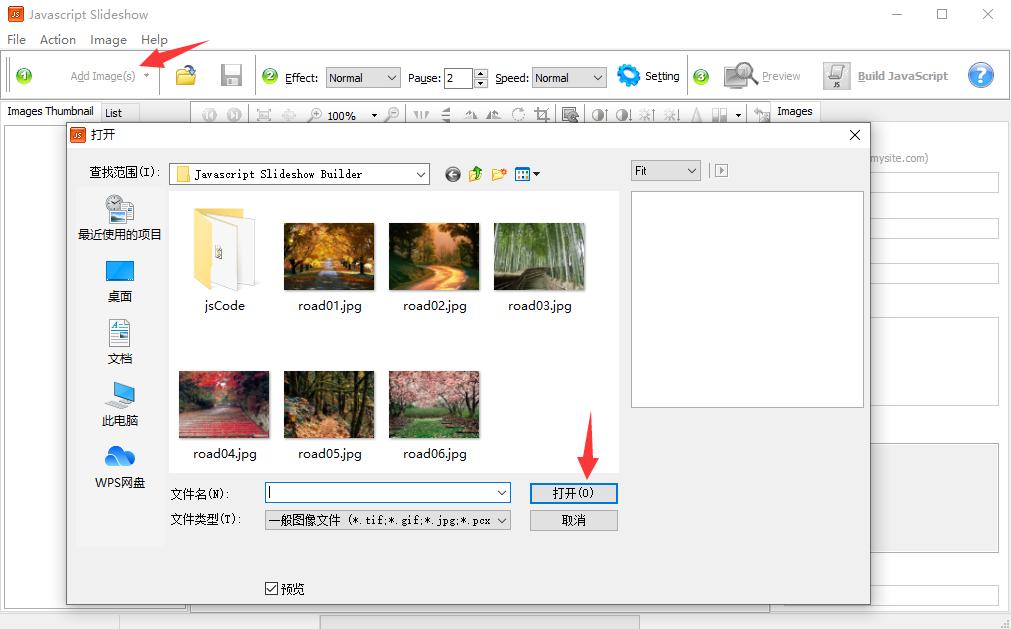Open the Help menu

point(154,39)
